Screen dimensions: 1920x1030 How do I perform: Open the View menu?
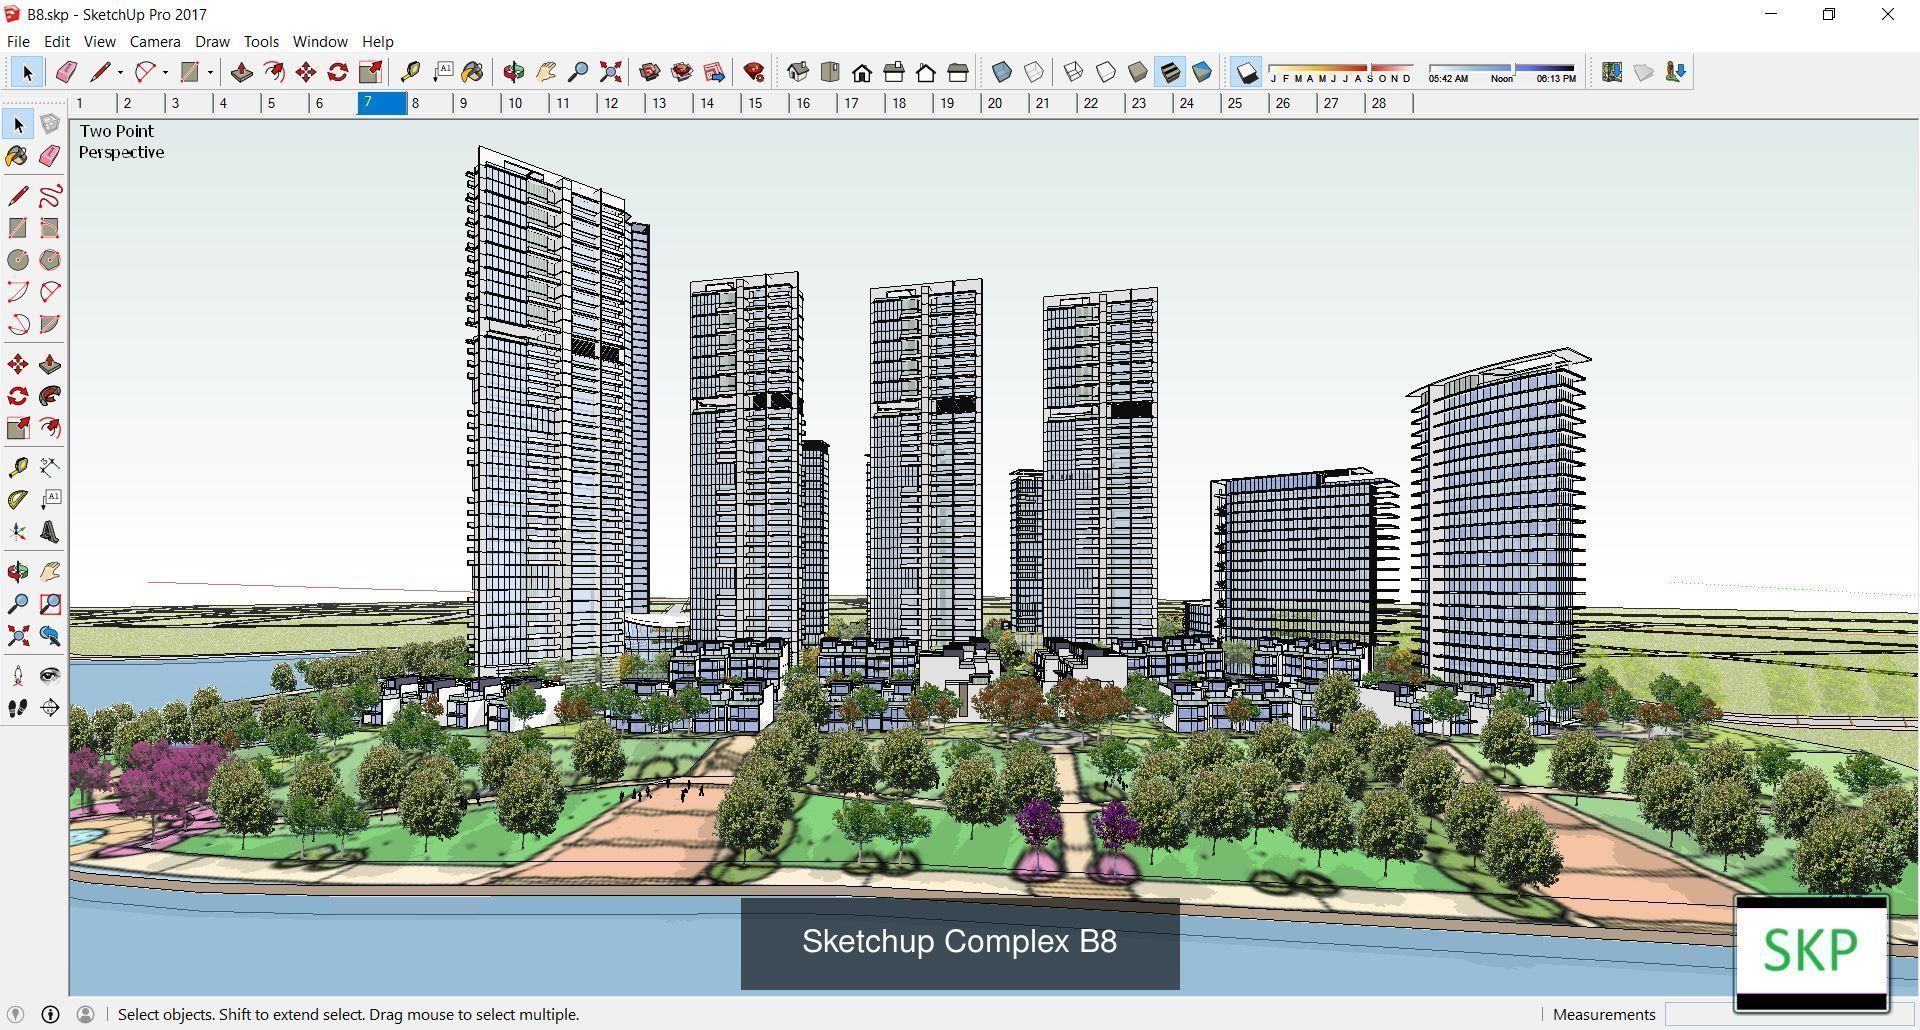click(99, 42)
